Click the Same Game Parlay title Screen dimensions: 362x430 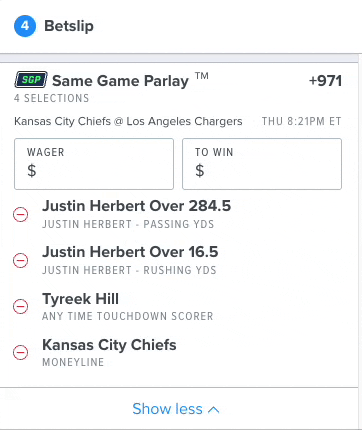(120, 81)
